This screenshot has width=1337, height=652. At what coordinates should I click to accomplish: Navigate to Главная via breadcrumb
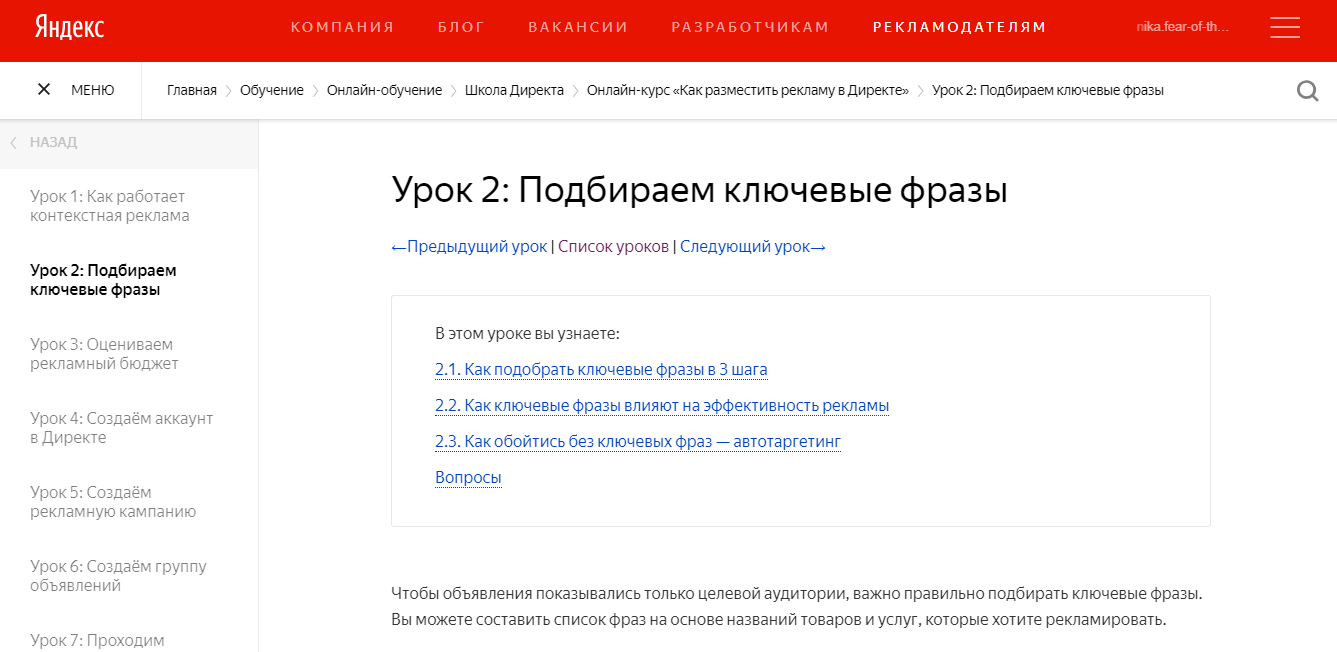tap(191, 90)
